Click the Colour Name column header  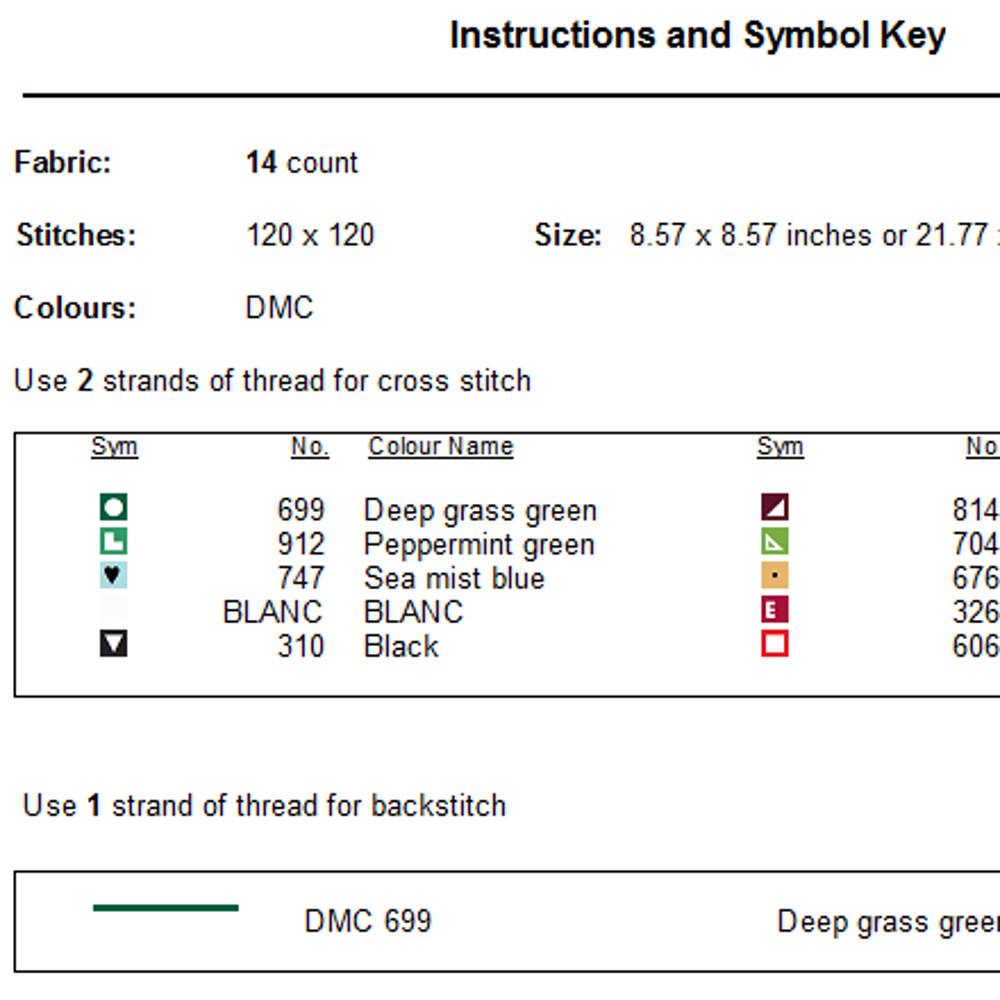click(x=440, y=447)
